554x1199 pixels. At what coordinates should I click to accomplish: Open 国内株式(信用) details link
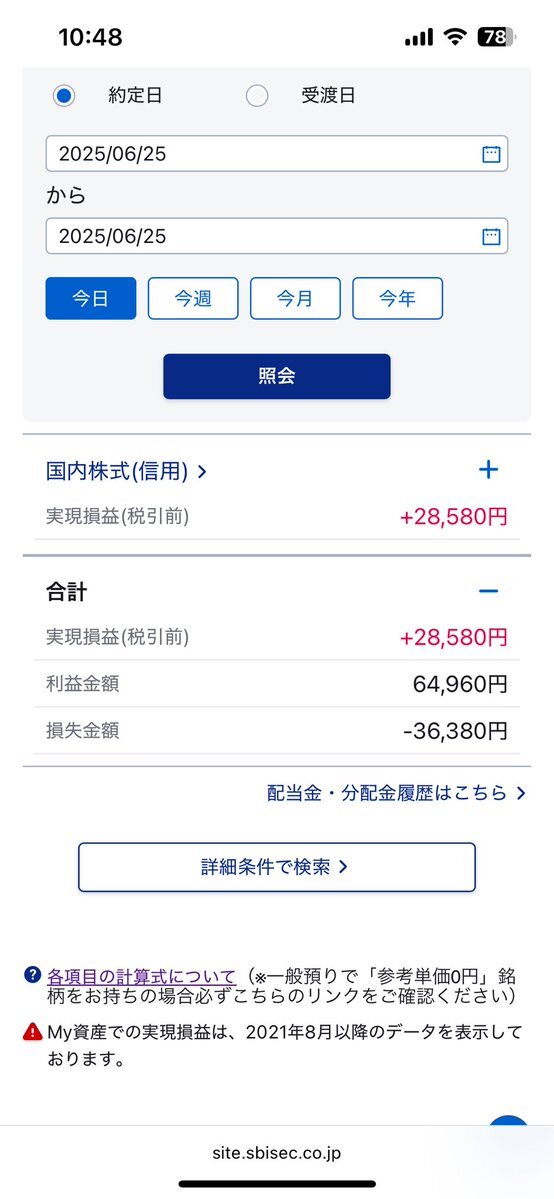pyautogui.click(x=126, y=471)
